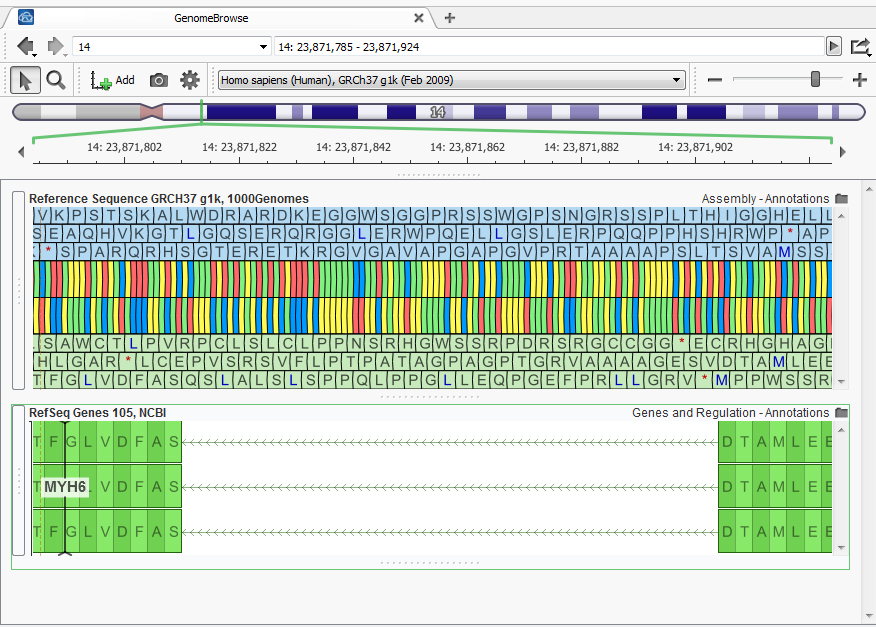Click the location field showing 14: 23,871,785

click(549, 47)
